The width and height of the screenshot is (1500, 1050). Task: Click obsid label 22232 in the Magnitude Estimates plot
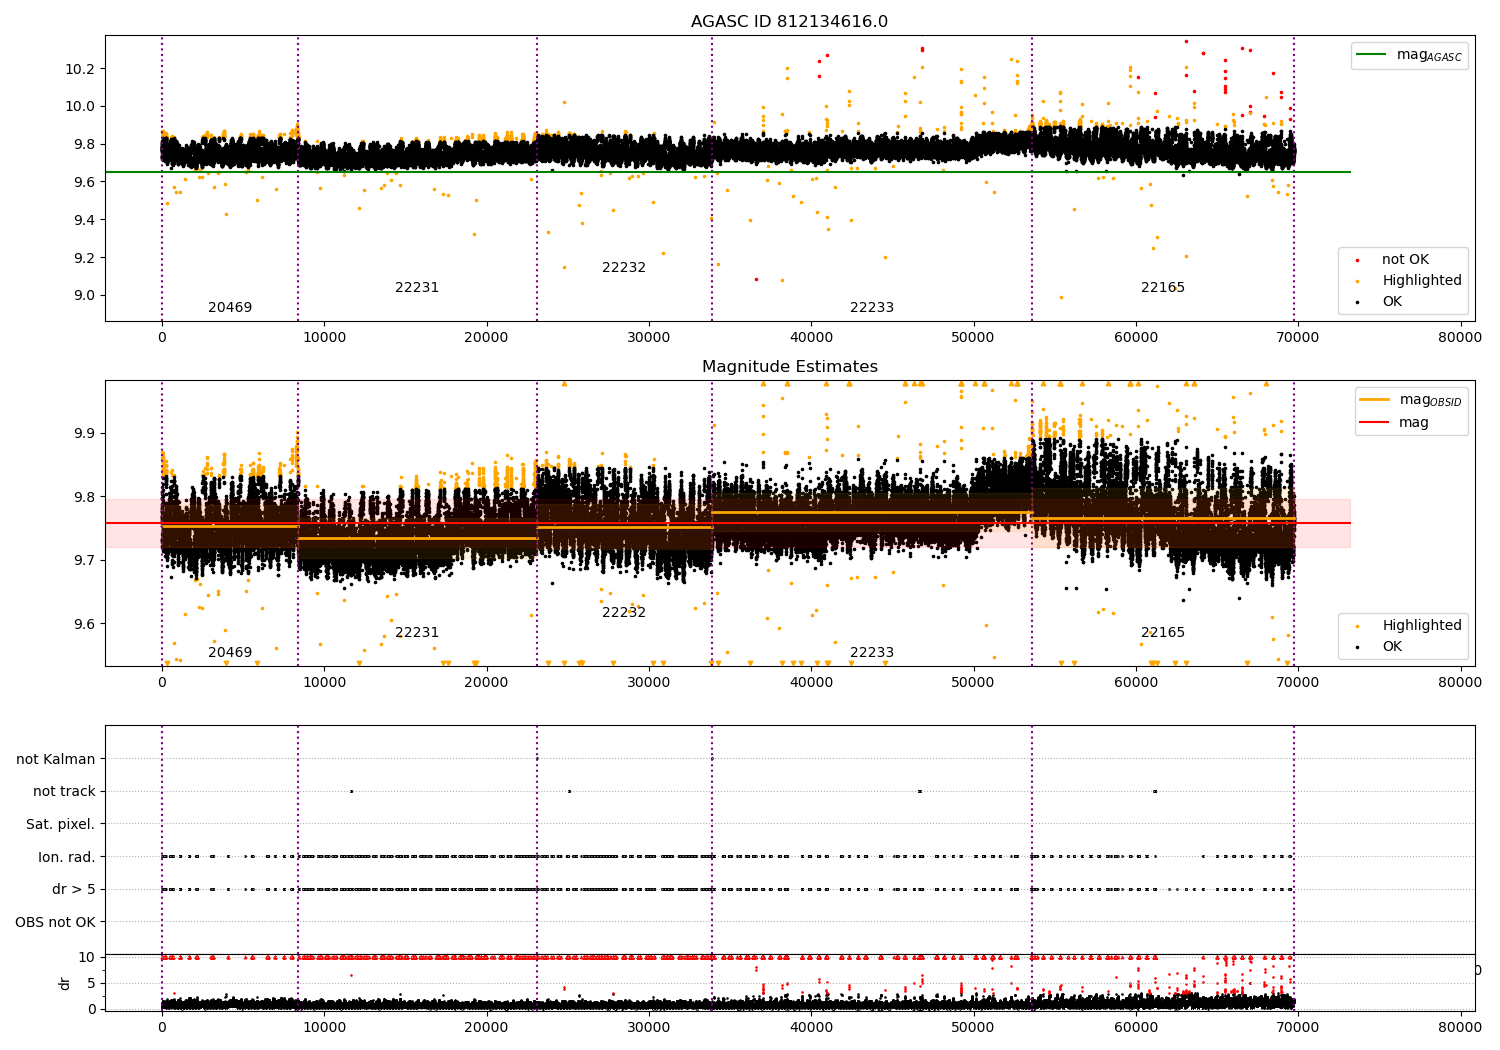point(624,613)
